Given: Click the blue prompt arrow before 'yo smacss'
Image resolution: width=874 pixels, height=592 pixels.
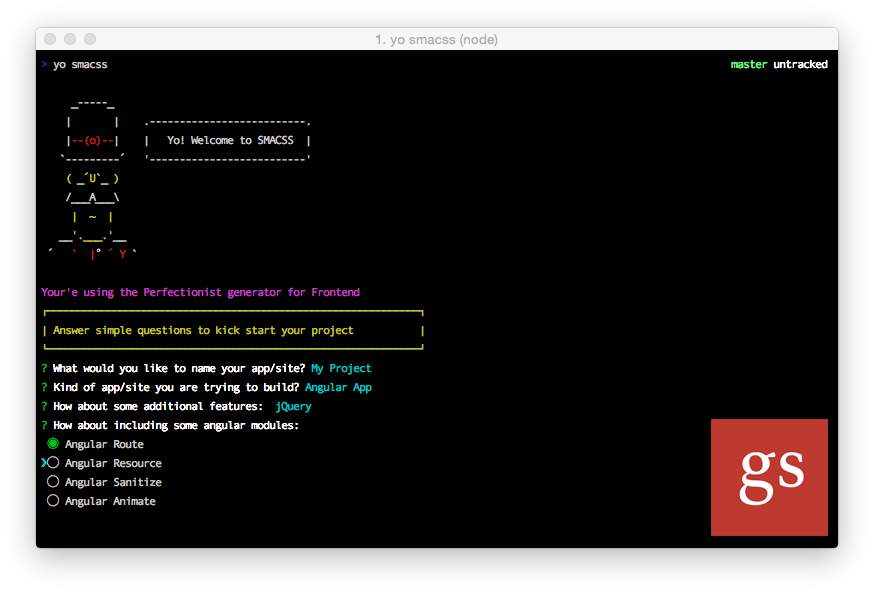Looking at the screenshot, I should (x=44, y=64).
